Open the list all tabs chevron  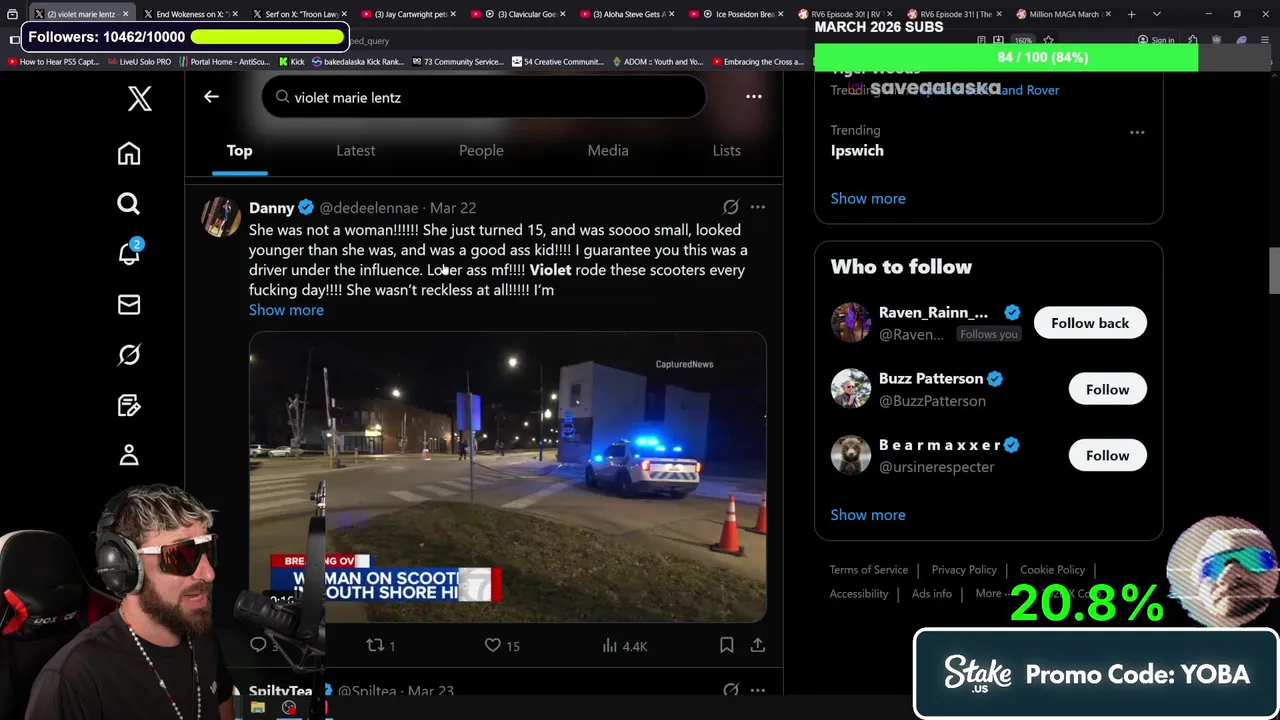click(1157, 14)
